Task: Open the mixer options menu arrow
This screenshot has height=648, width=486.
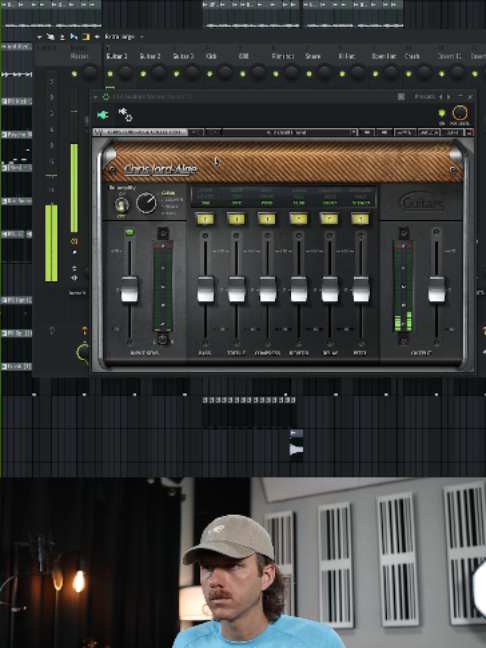Action: coord(40,37)
